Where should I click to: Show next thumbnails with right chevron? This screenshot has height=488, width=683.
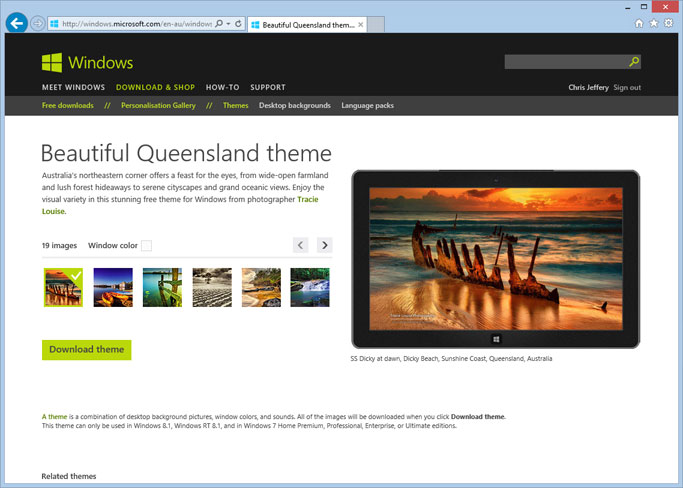coord(325,245)
